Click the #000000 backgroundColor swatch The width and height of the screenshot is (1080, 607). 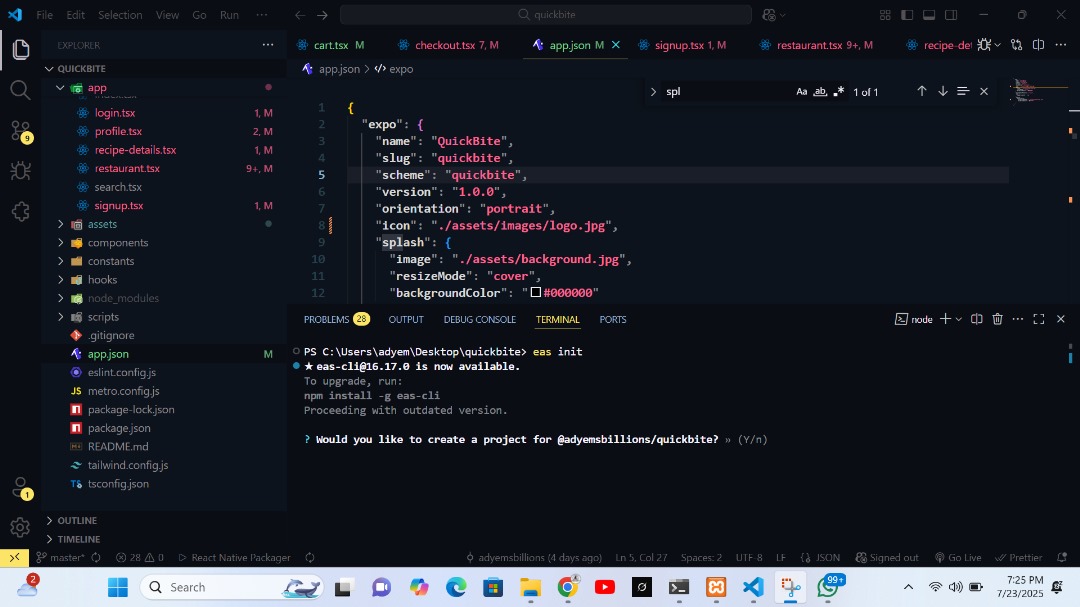(x=536, y=292)
